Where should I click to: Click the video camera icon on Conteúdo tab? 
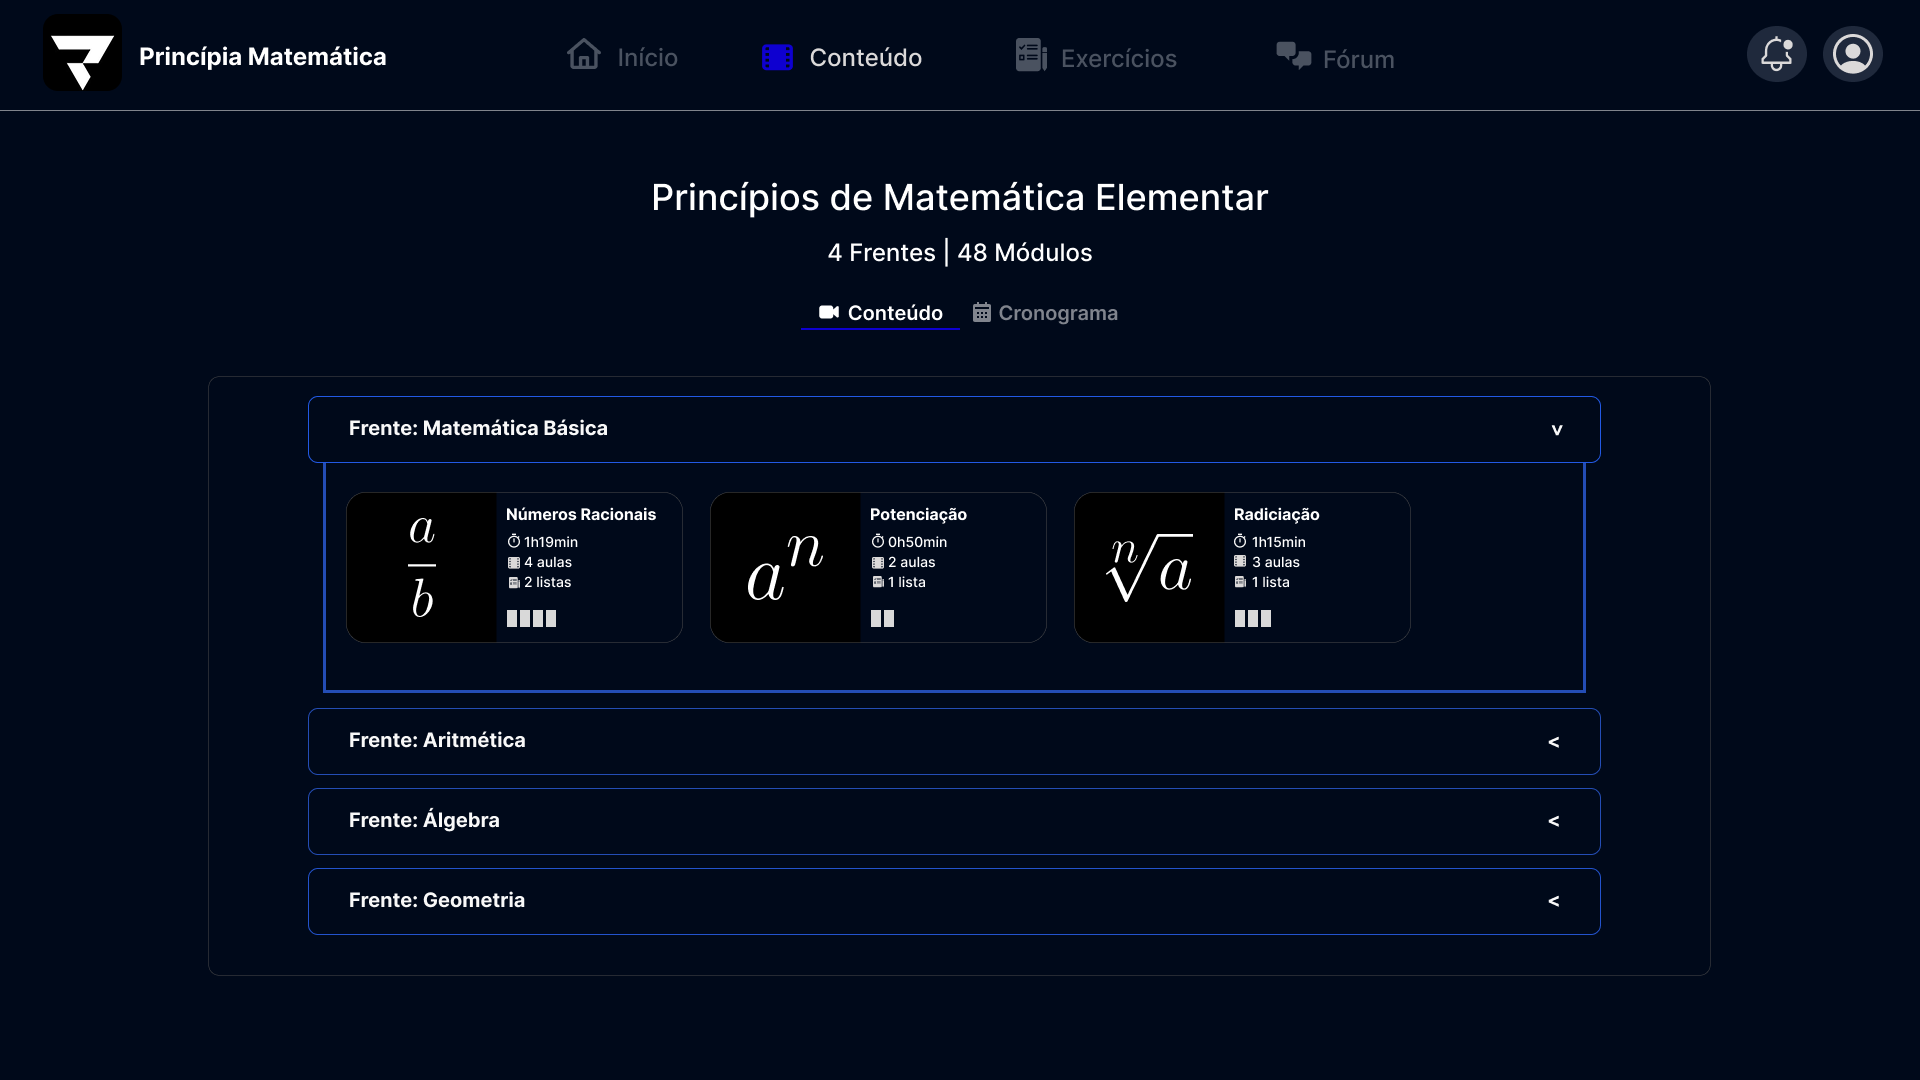(x=829, y=312)
